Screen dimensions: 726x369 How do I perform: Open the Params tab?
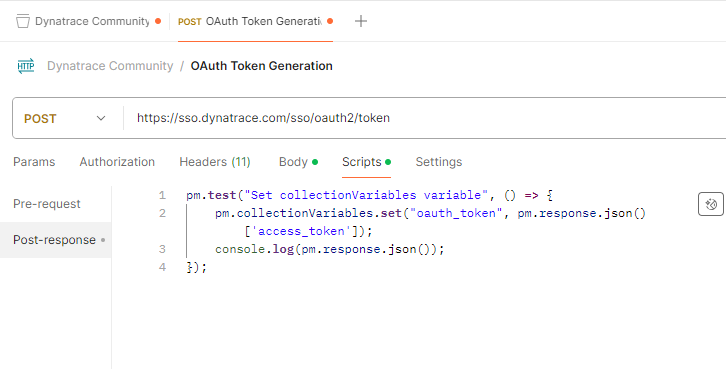point(34,162)
